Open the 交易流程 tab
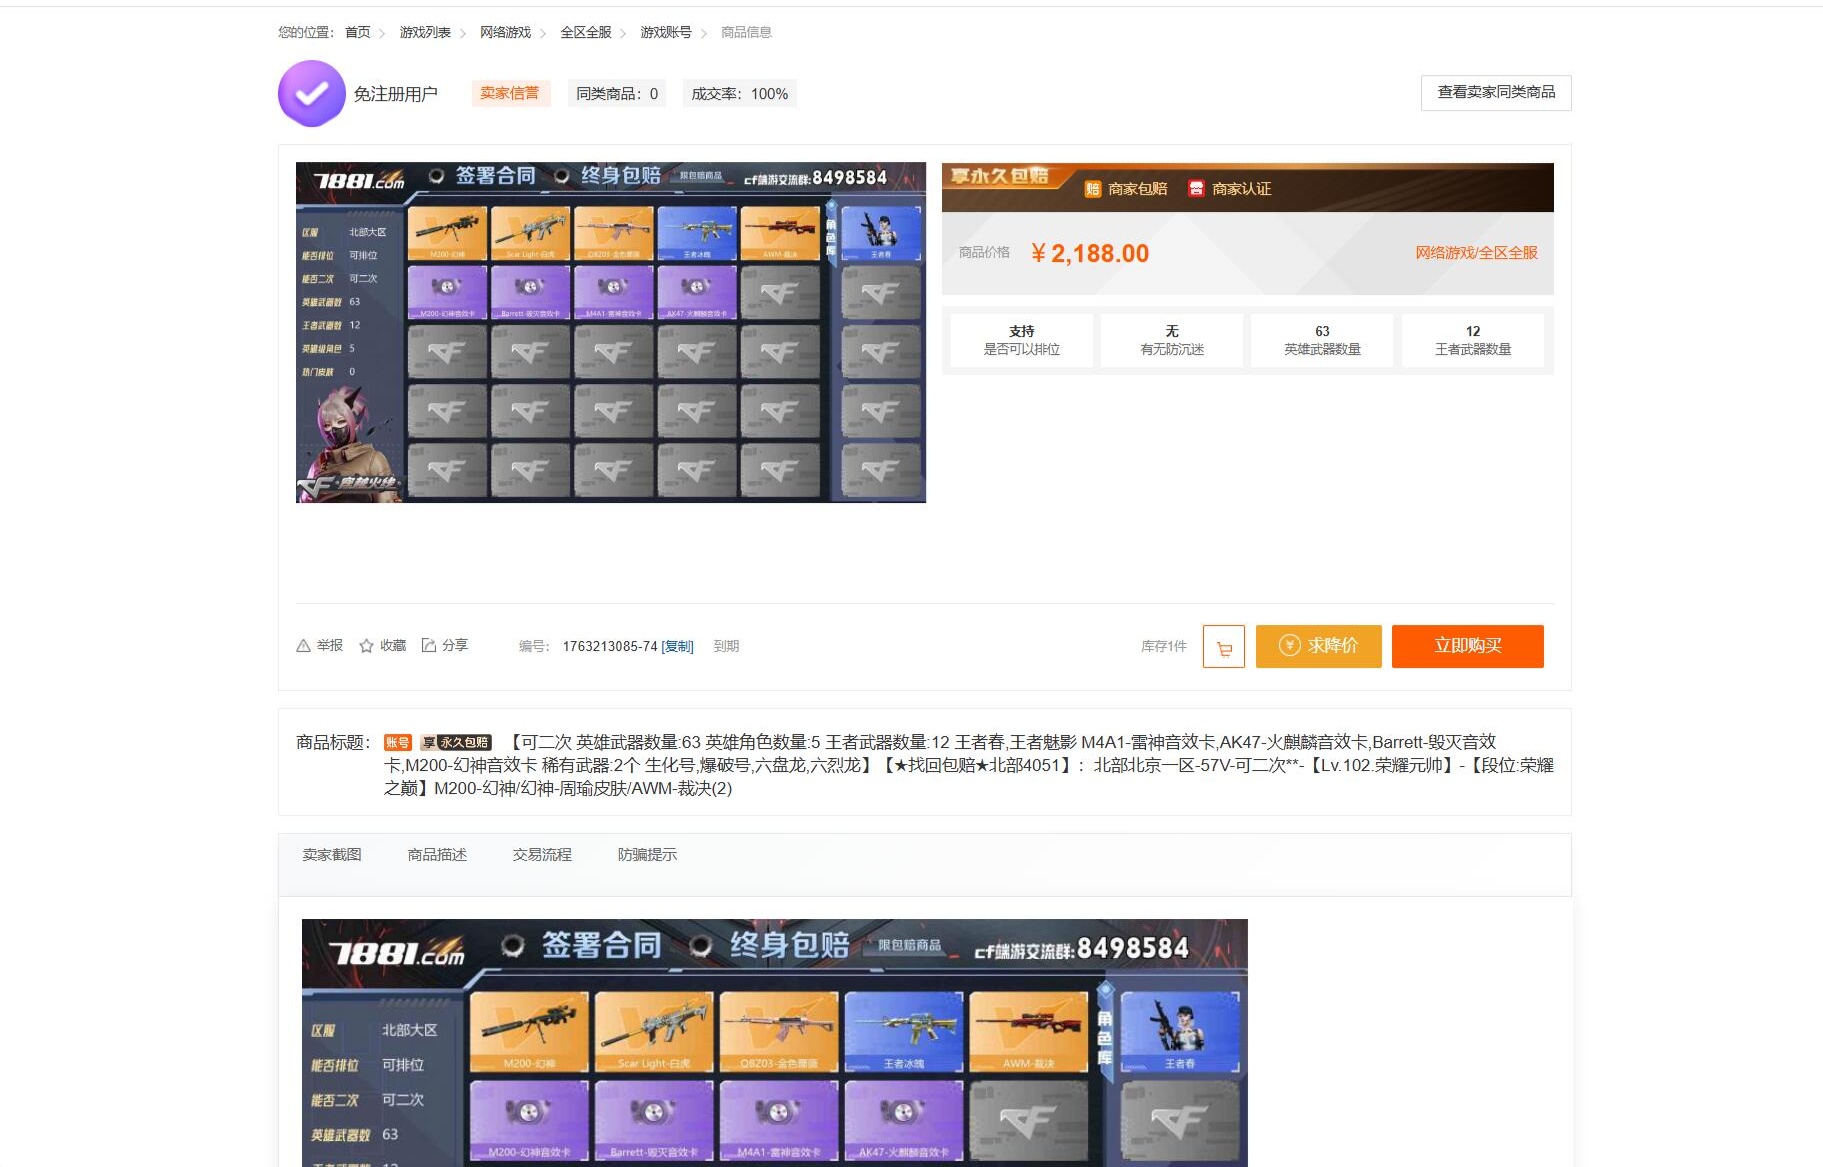Screen dimensions: 1823x1167 pos(543,854)
